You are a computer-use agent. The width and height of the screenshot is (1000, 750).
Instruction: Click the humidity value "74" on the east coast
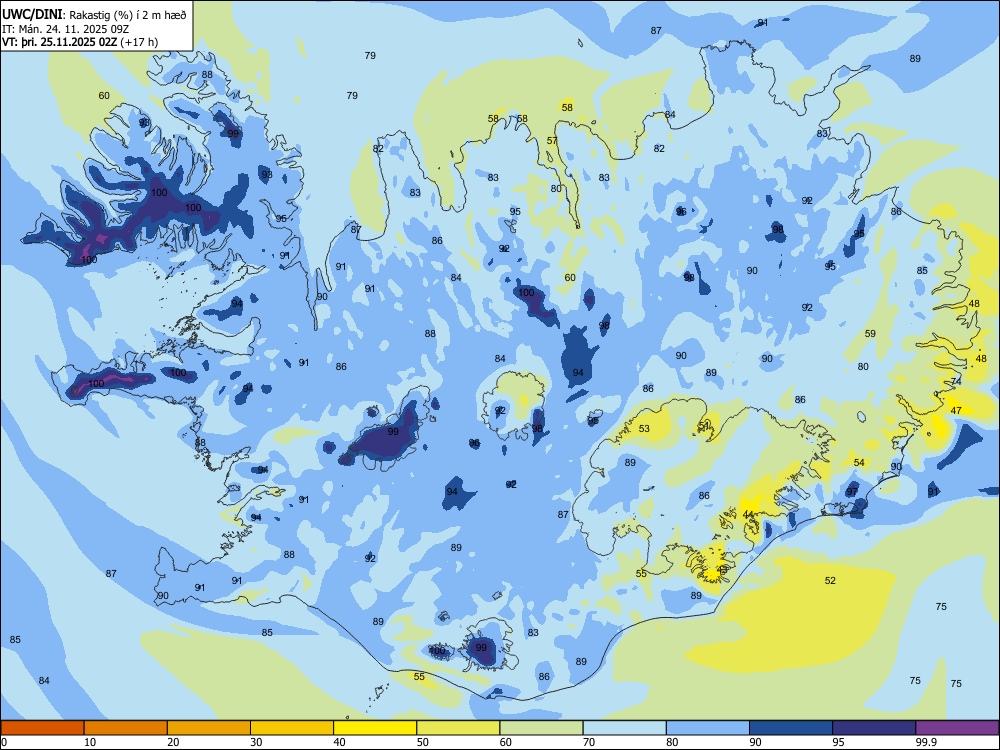coord(956,381)
